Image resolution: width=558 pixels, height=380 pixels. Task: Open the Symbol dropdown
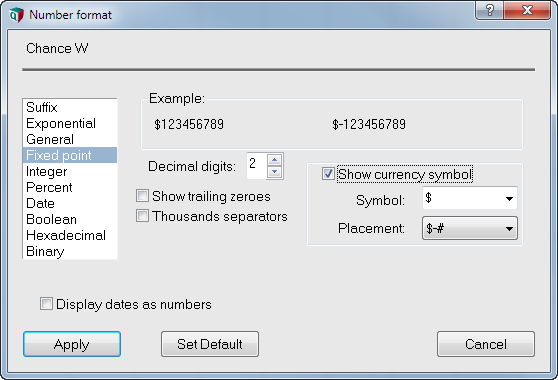pyautogui.click(x=470, y=198)
